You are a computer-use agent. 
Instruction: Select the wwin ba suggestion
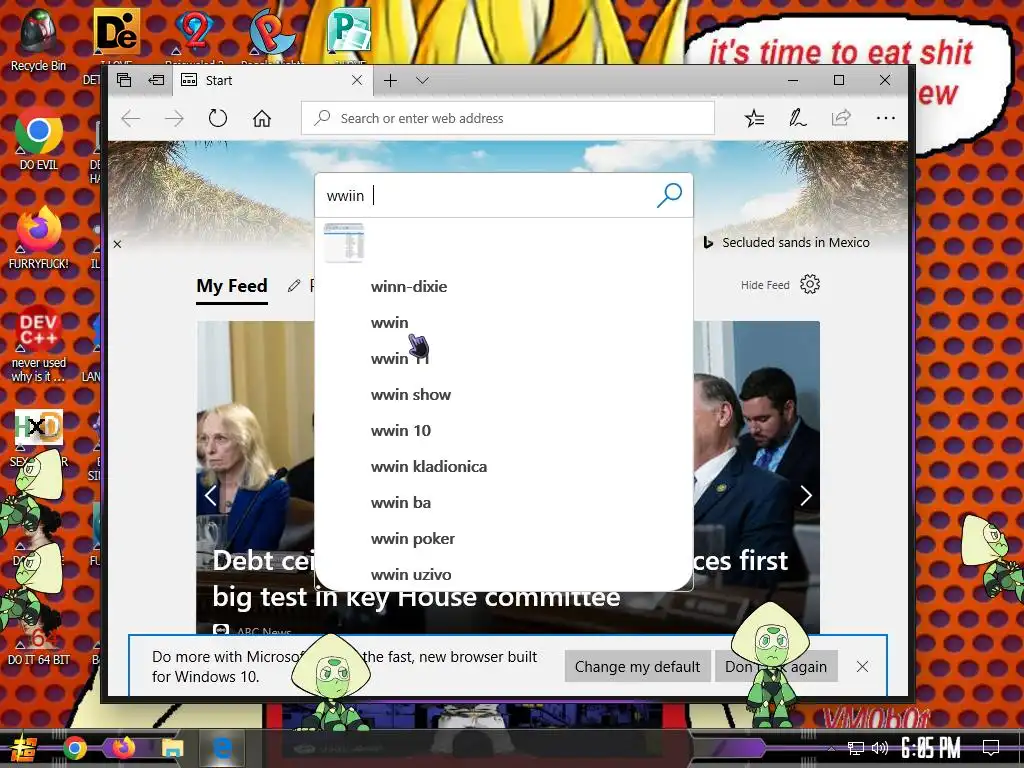[x=401, y=502]
